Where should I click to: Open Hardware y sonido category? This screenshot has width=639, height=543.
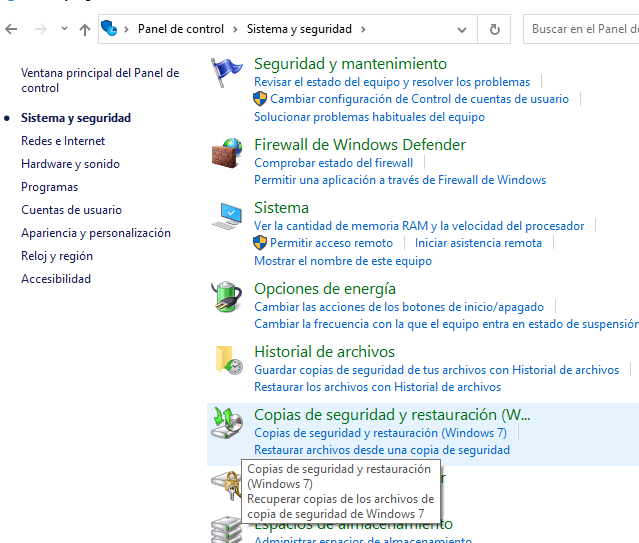click(71, 164)
